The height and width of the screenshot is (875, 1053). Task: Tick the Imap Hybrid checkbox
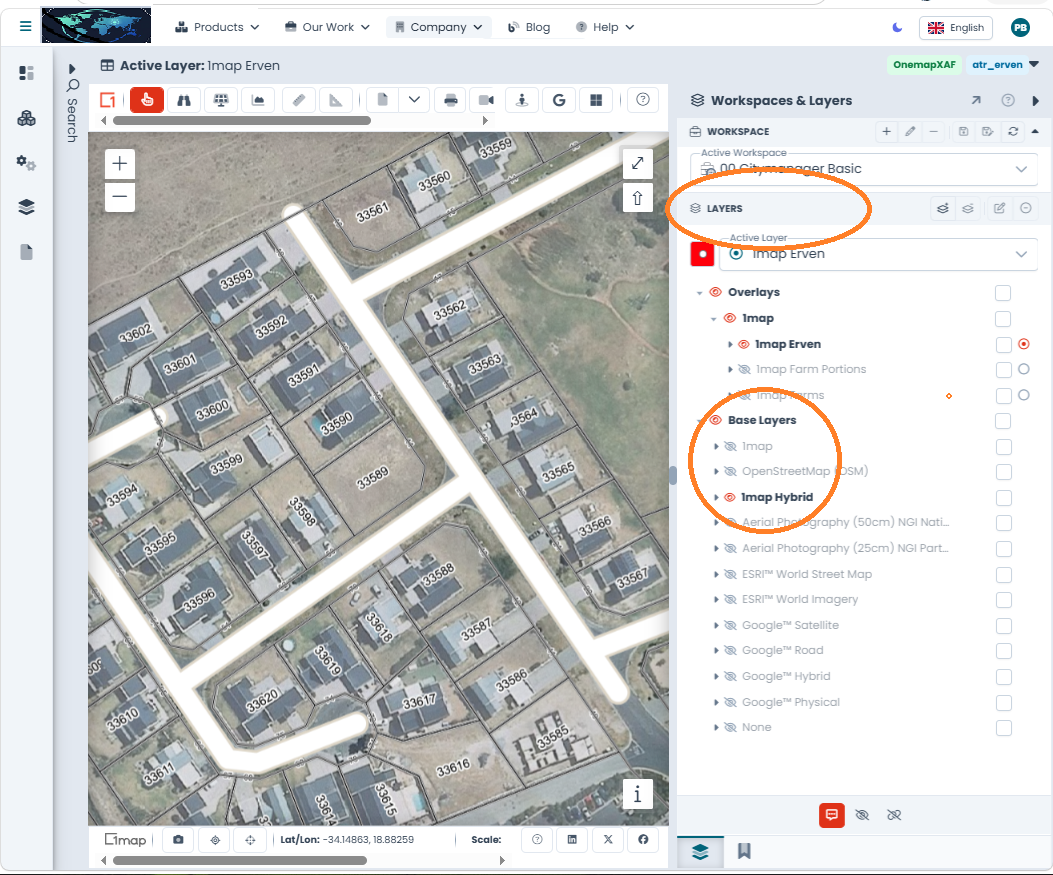point(1003,498)
